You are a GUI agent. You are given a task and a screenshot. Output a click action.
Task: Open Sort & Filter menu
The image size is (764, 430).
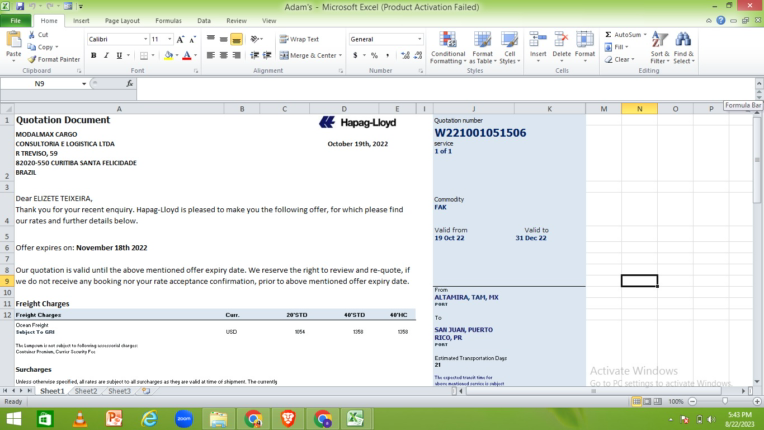click(x=660, y=47)
